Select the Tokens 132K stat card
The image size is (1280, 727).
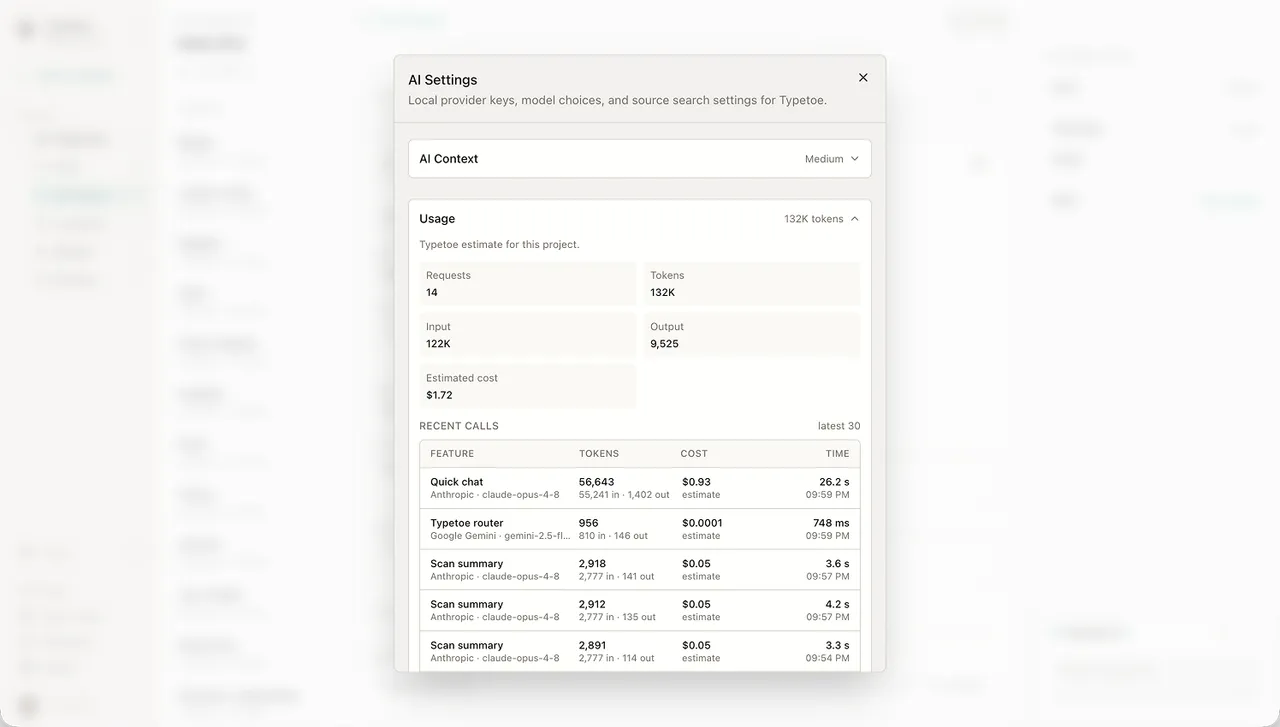[752, 284]
